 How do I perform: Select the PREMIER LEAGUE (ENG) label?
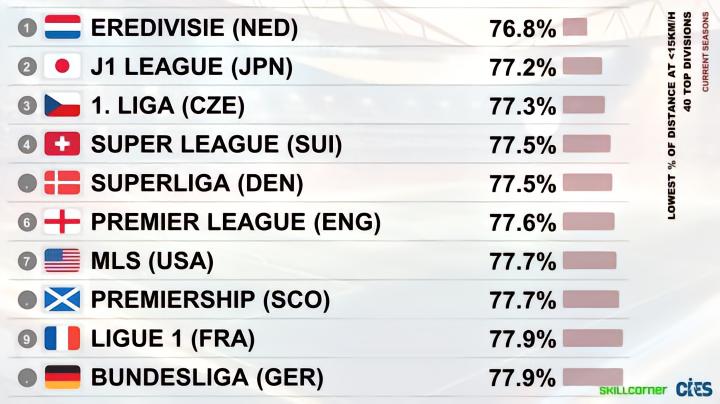click(236, 222)
